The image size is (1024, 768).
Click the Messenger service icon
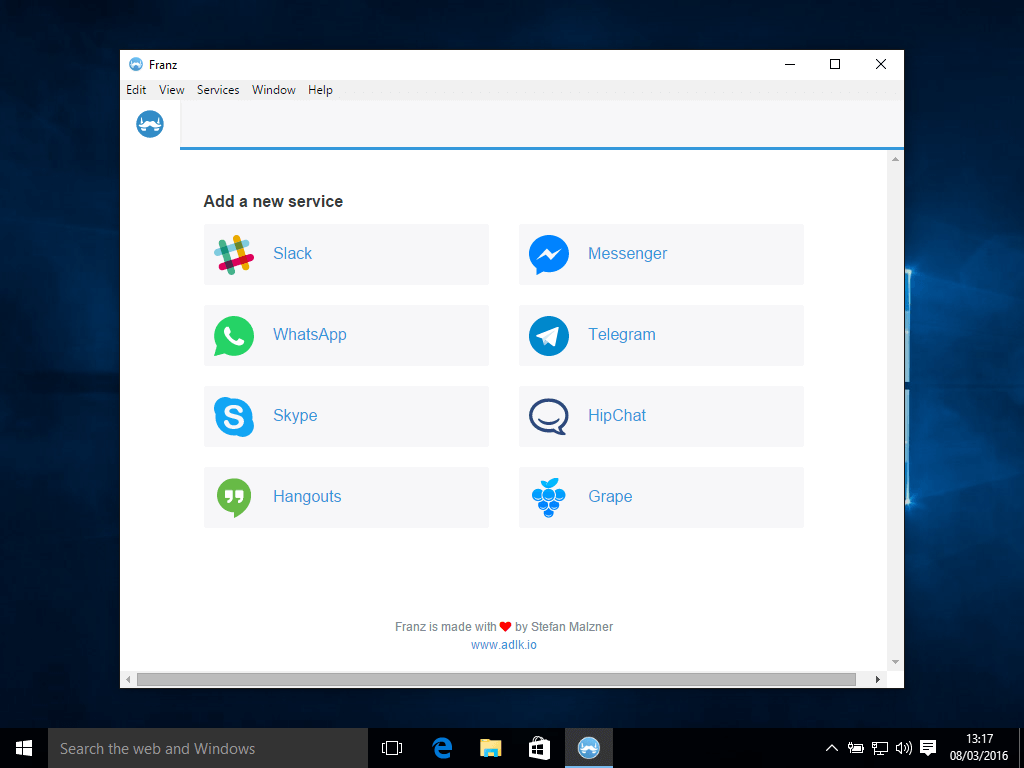click(548, 254)
